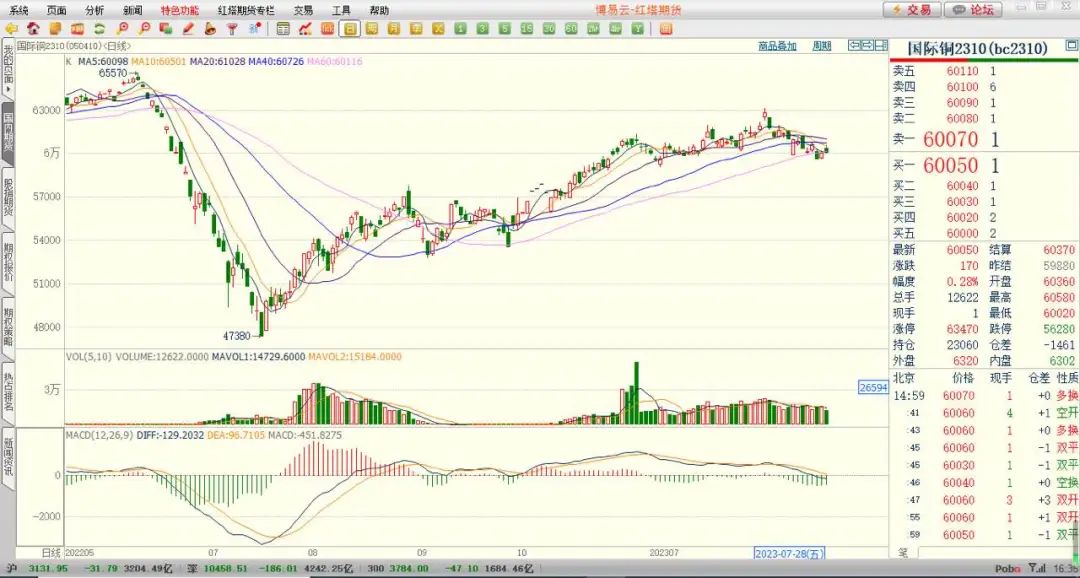Click the 交易 trade button
This screenshot has width=1080, height=578.
912,9
